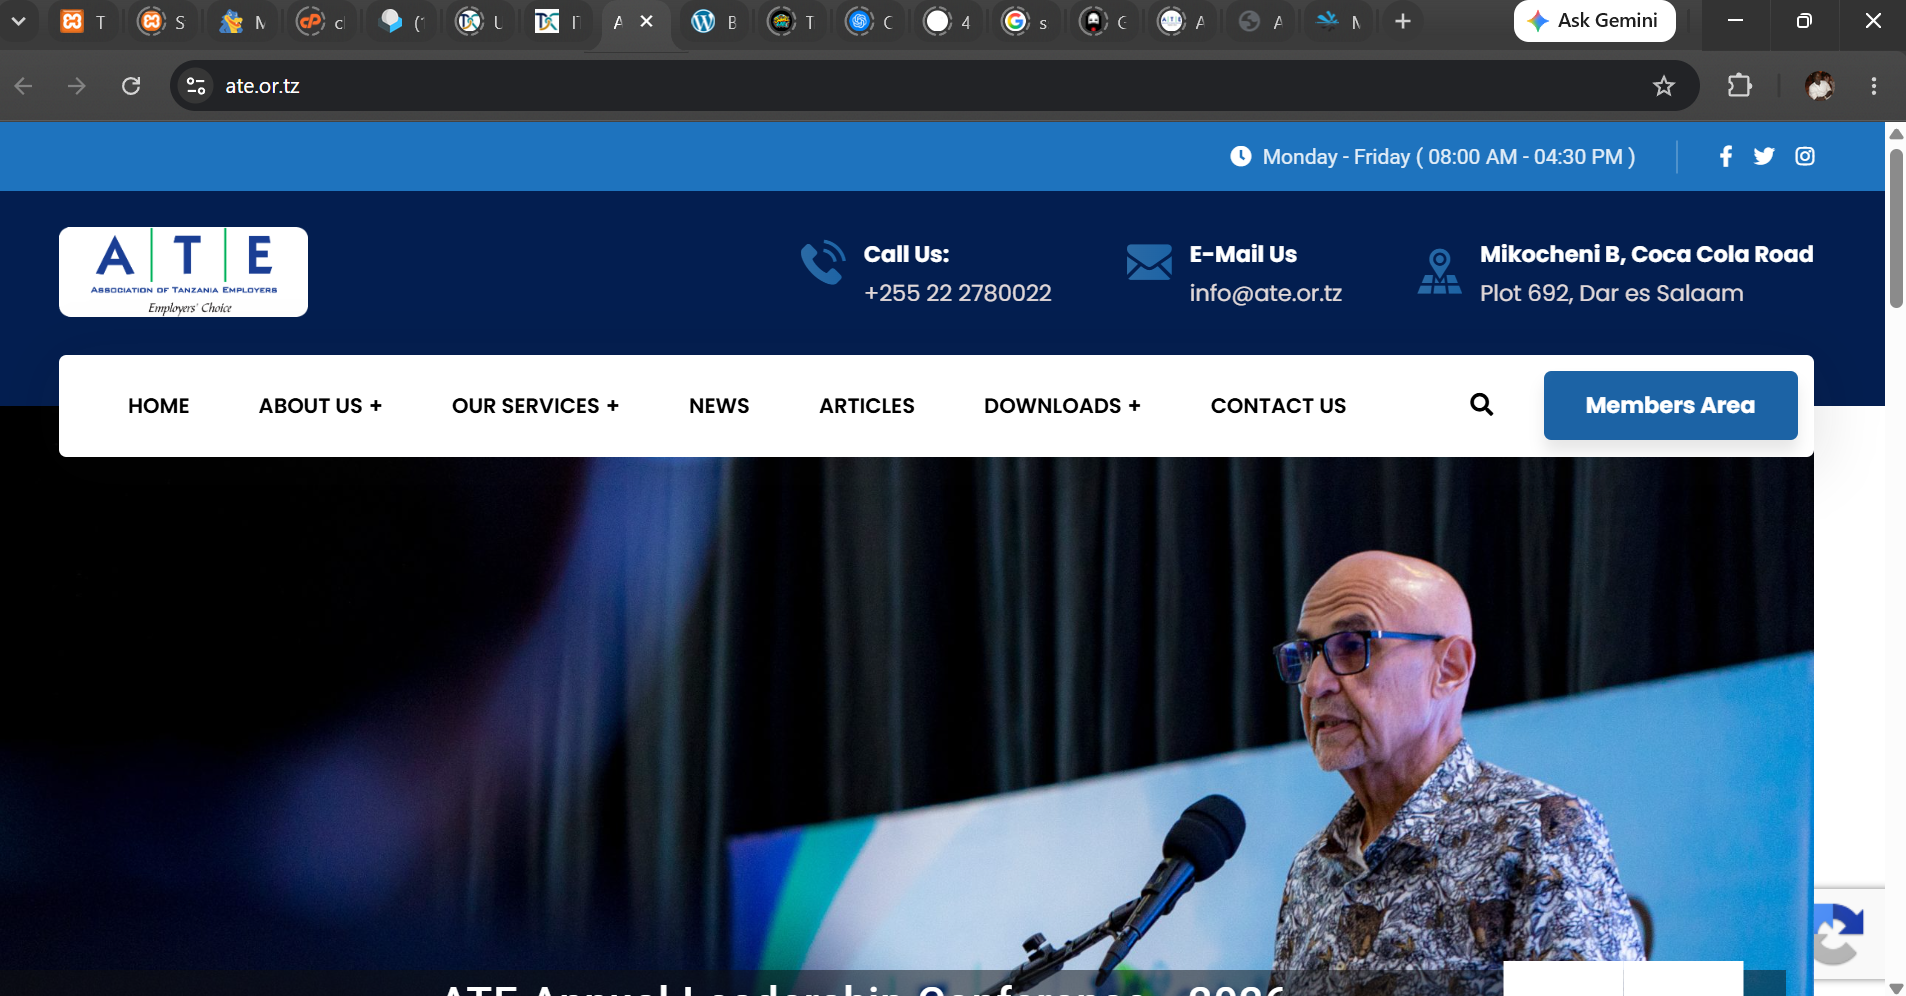
Task: Click the magnifier search icon in the site menu
Action: (x=1482, y=404)
